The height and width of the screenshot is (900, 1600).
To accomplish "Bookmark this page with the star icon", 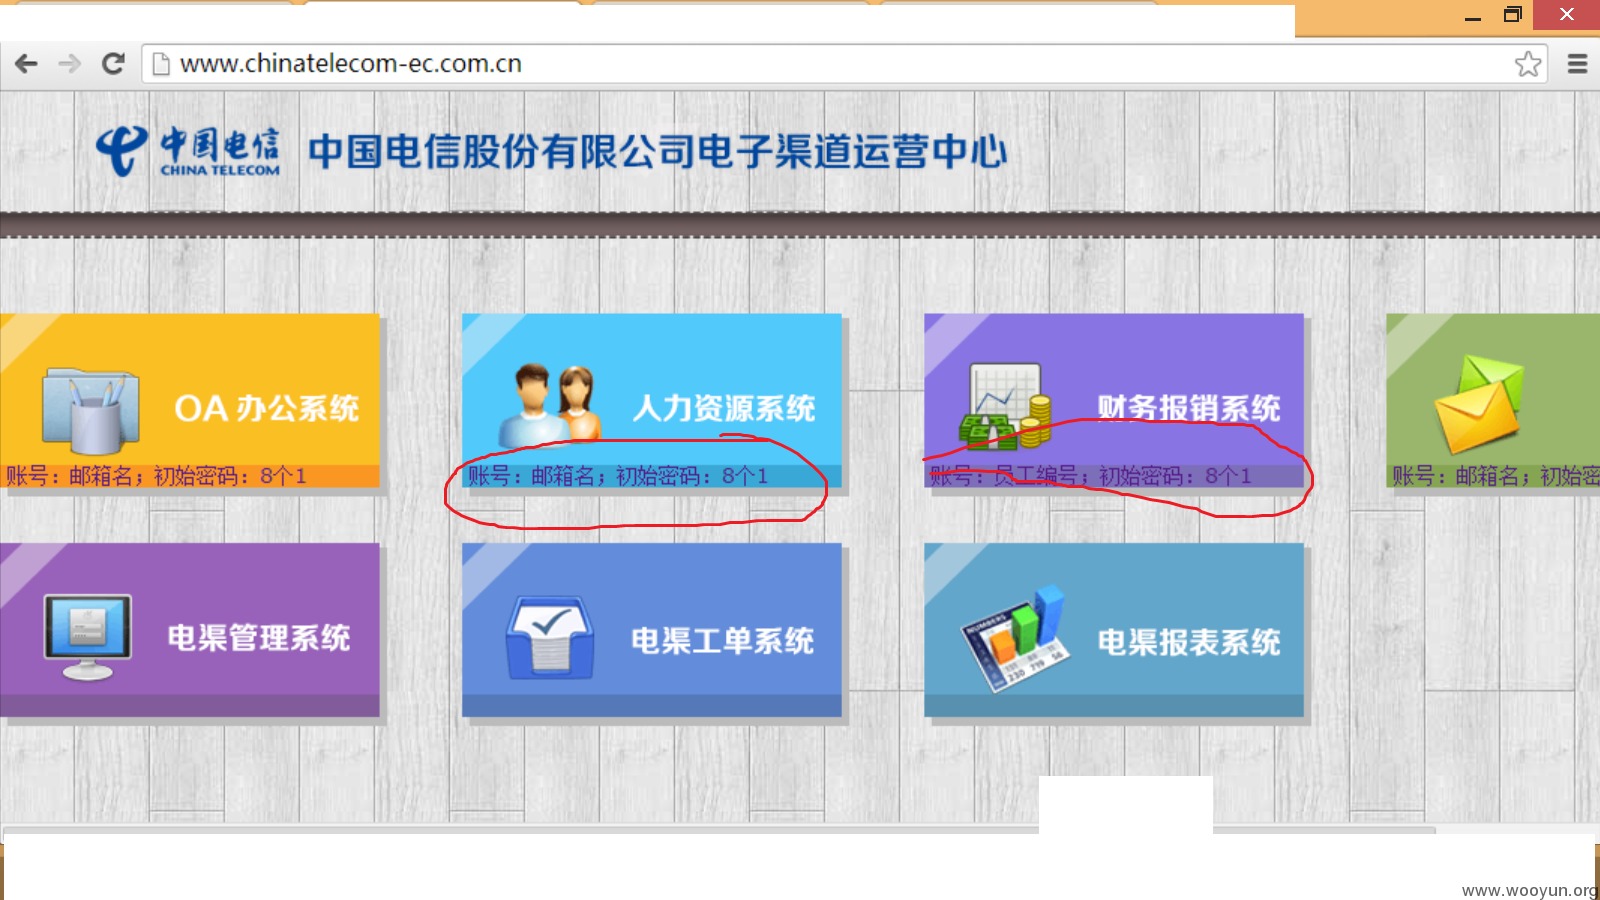I will pyautogui.click(x=1527, y=64).
